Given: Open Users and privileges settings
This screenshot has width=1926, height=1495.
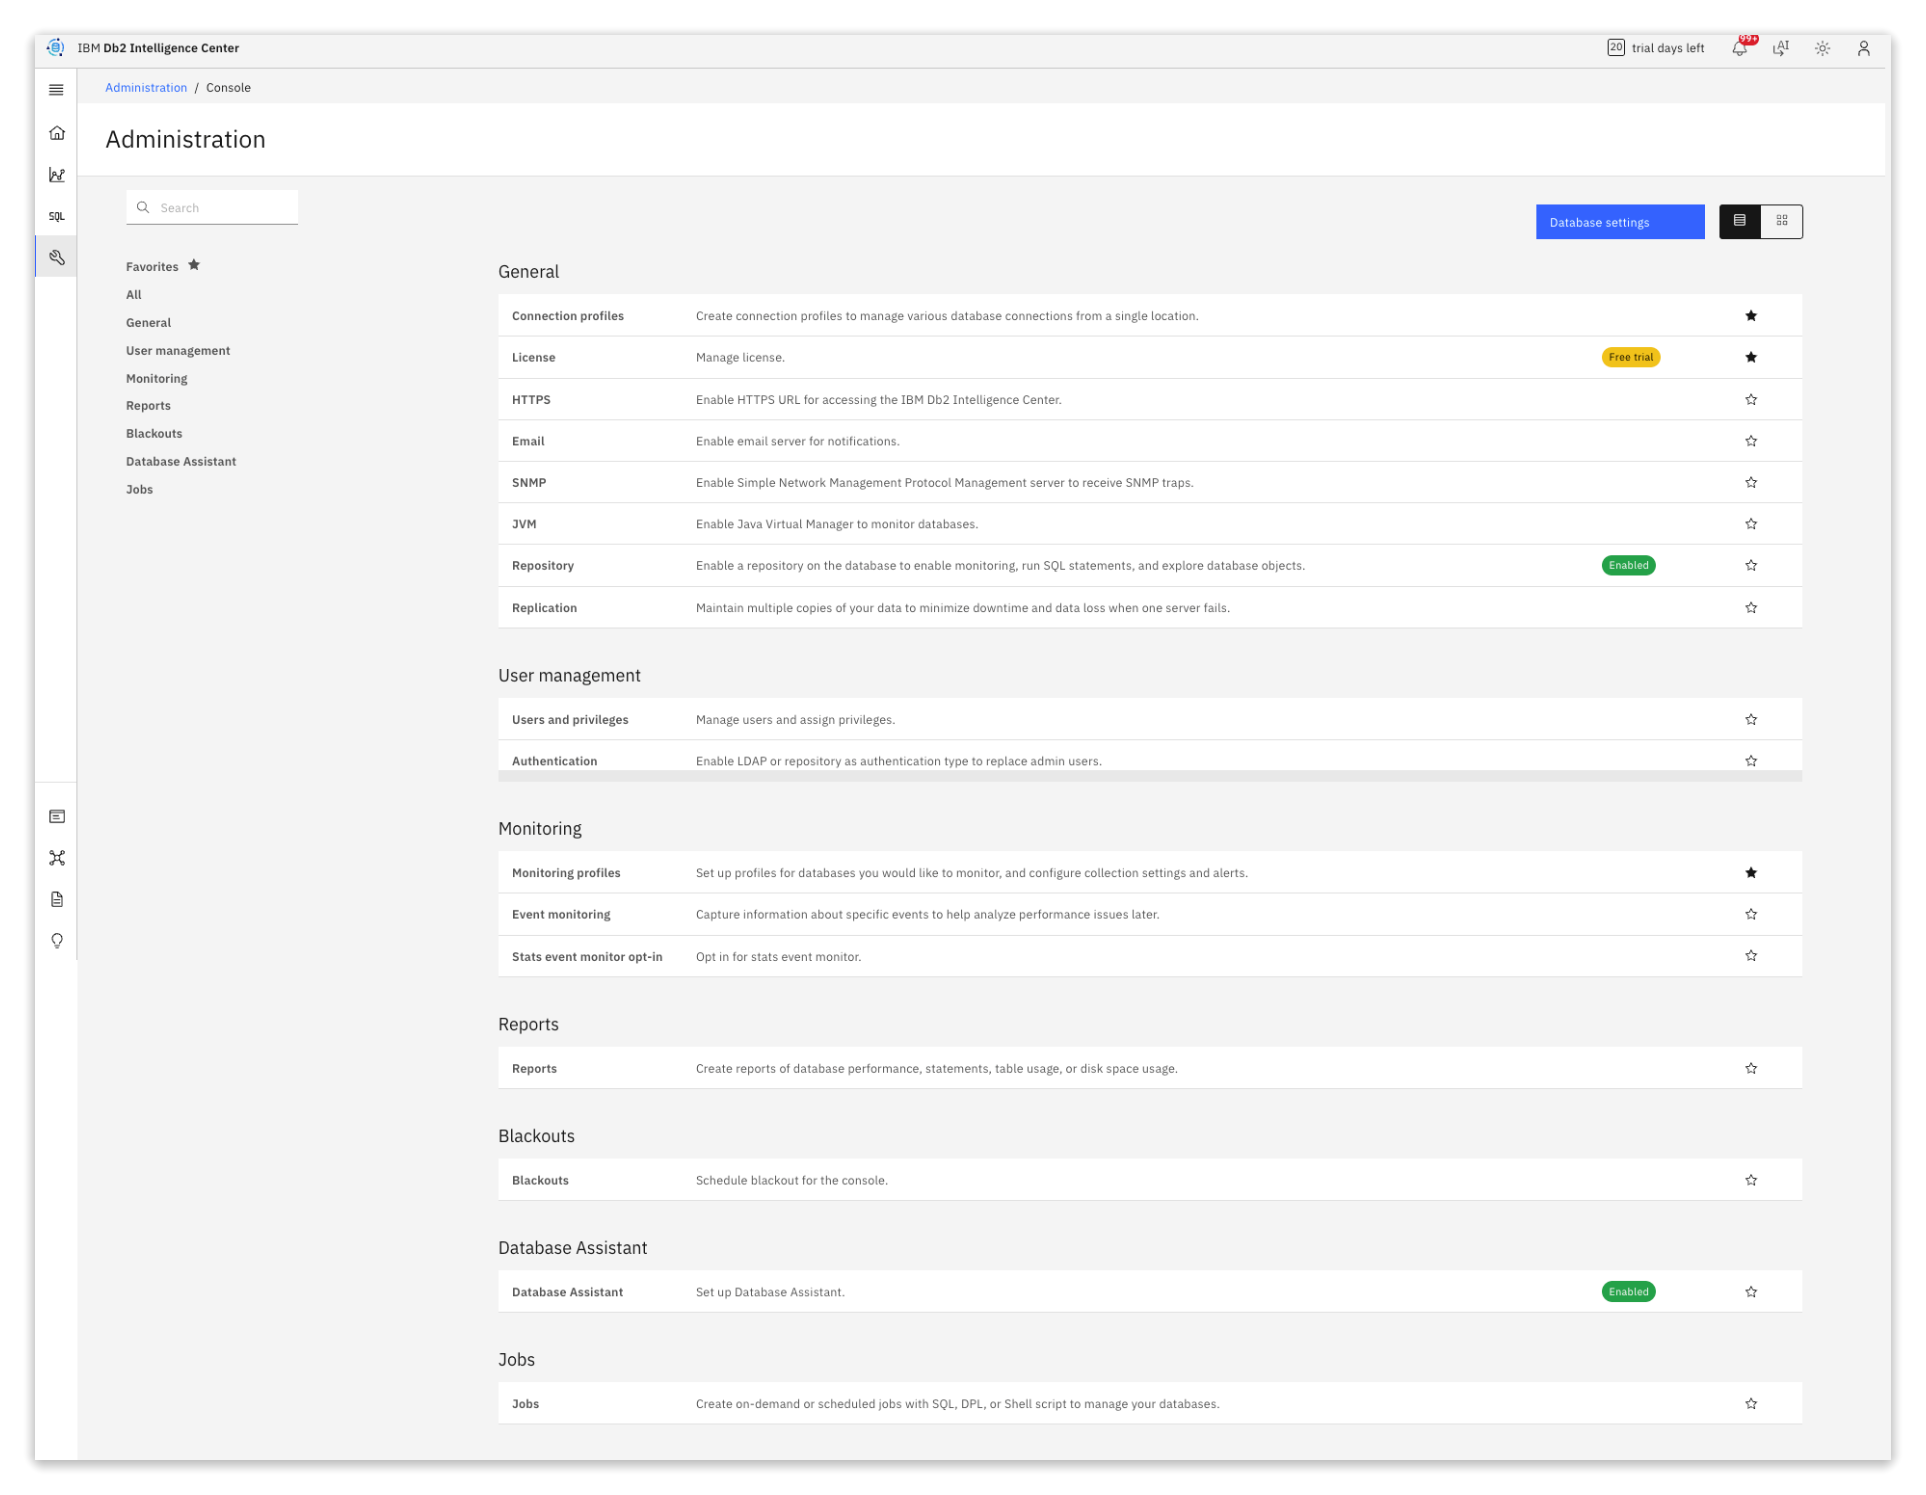Looking at the screenshot, I should [x=1150, y=720].
